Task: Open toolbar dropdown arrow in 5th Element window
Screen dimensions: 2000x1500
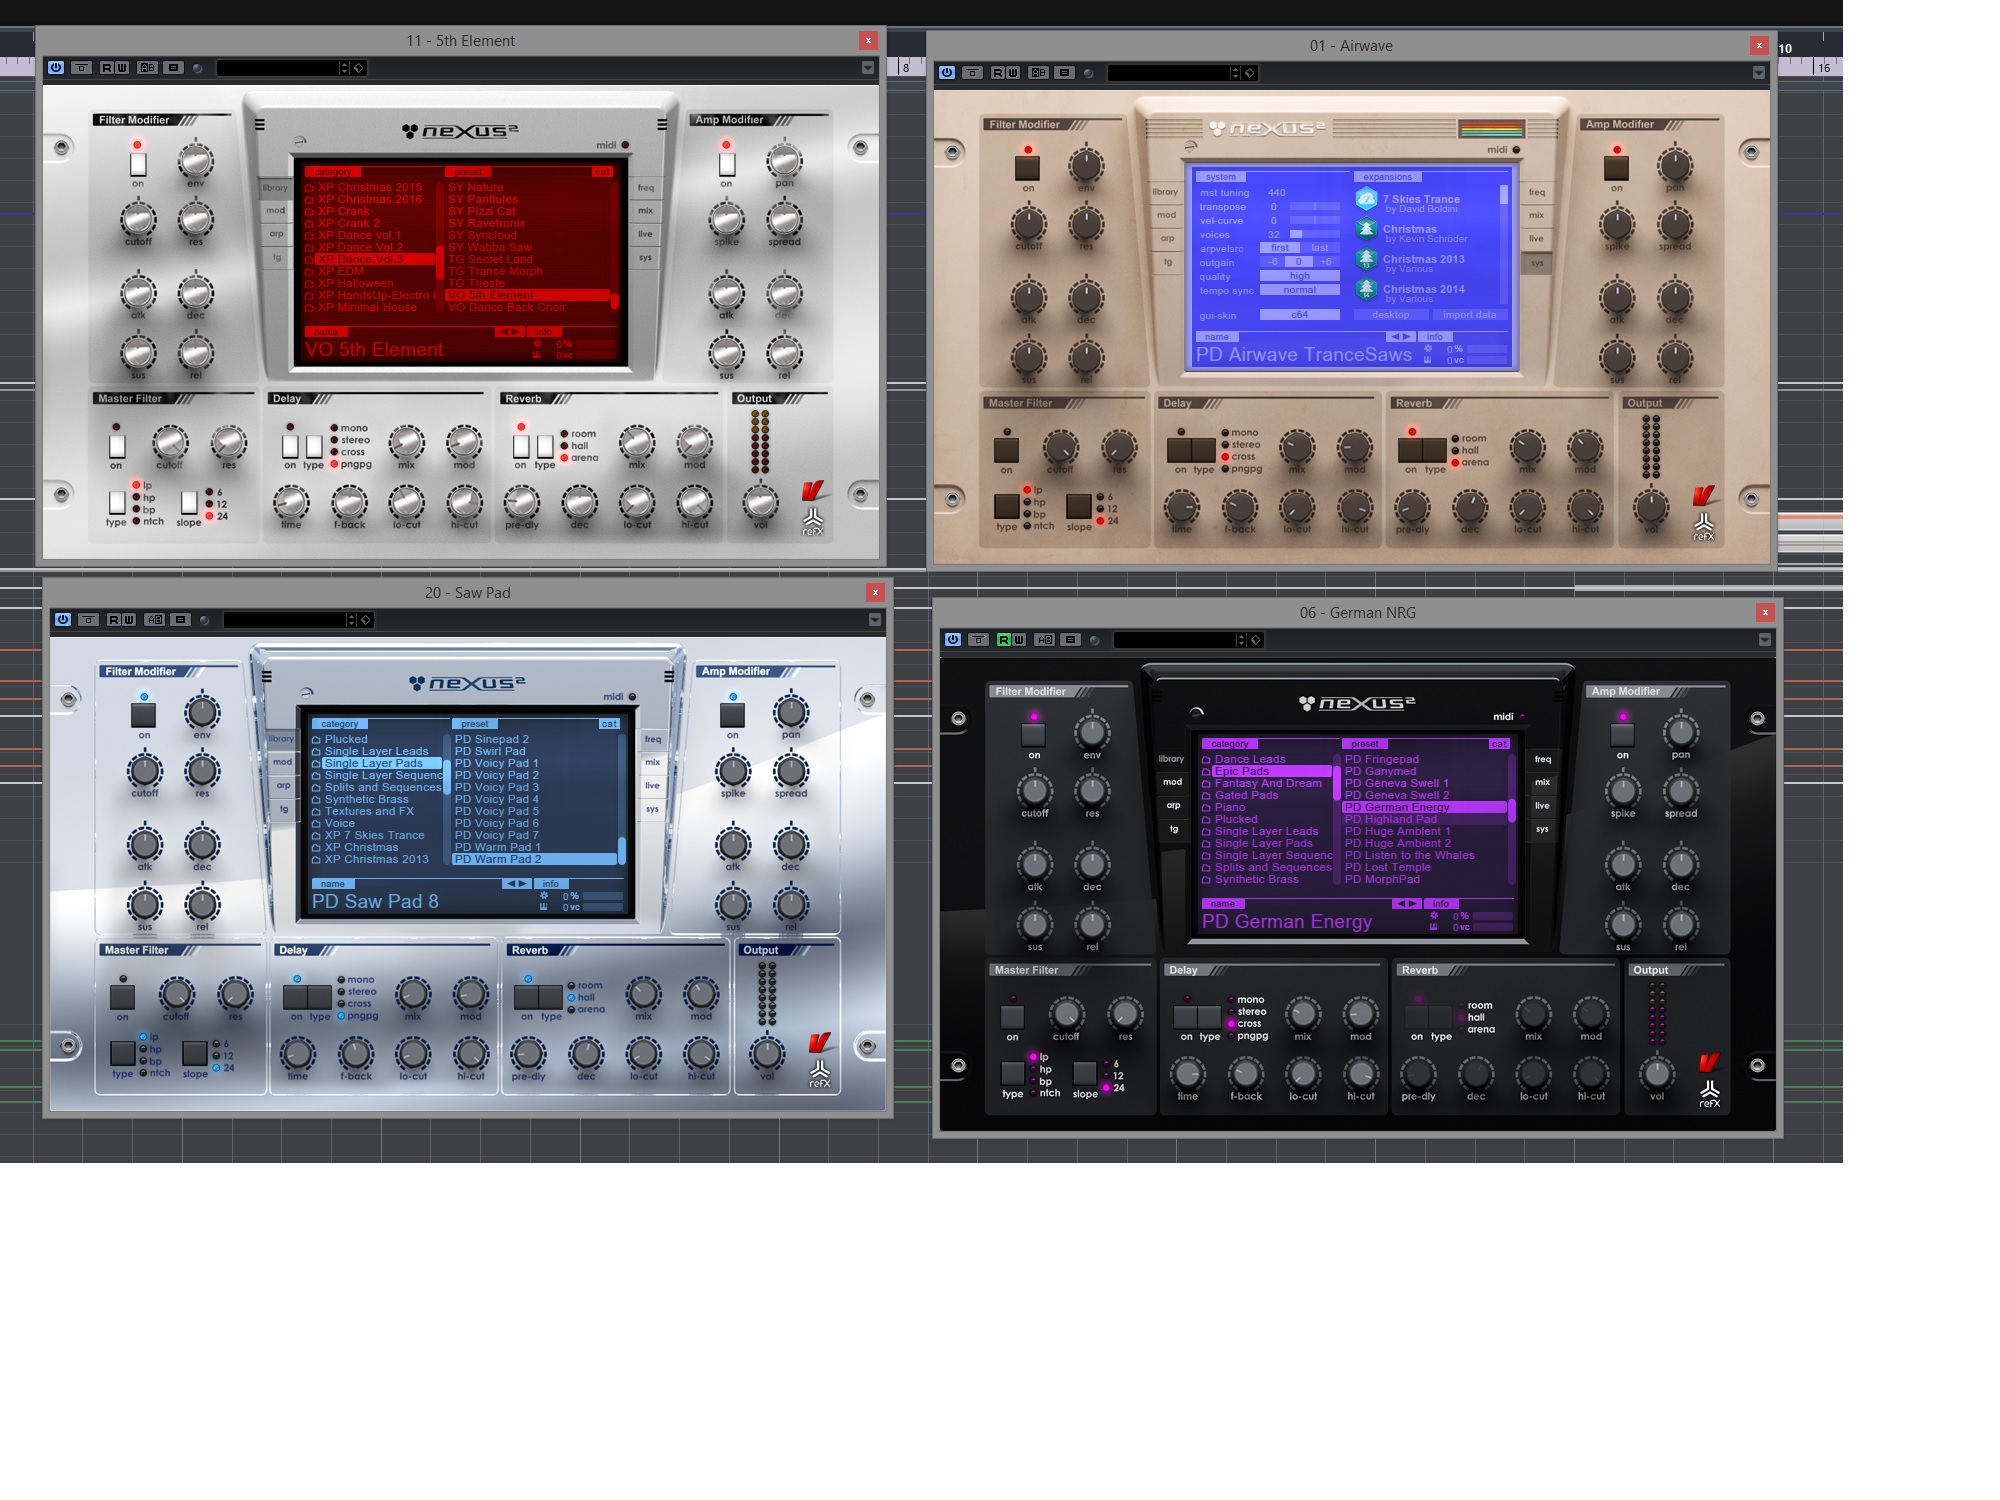Action: 868,68
